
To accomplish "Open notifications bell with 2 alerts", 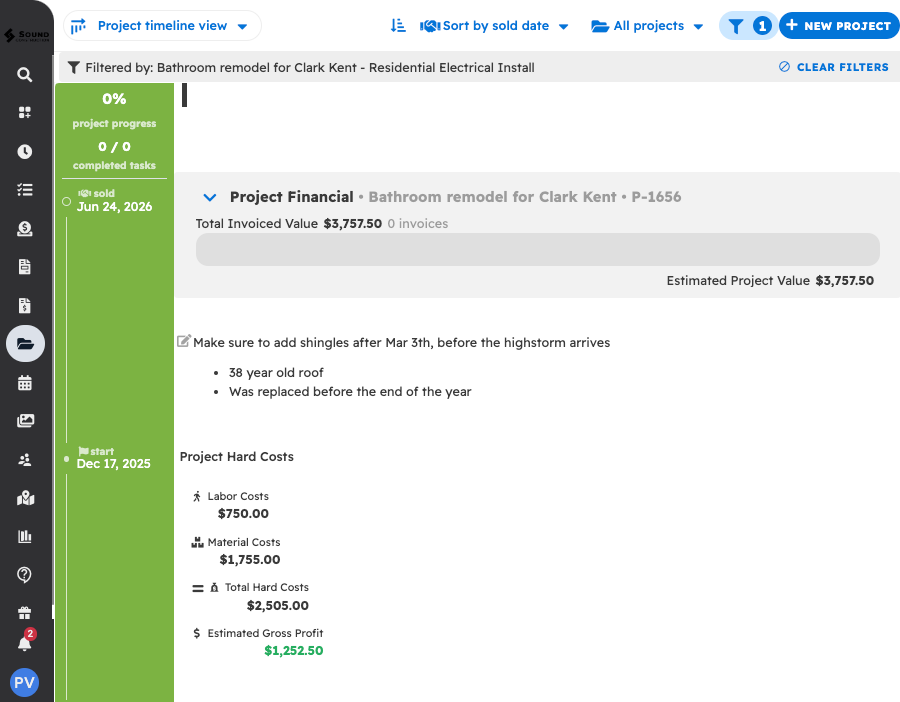I will [25, 643].
